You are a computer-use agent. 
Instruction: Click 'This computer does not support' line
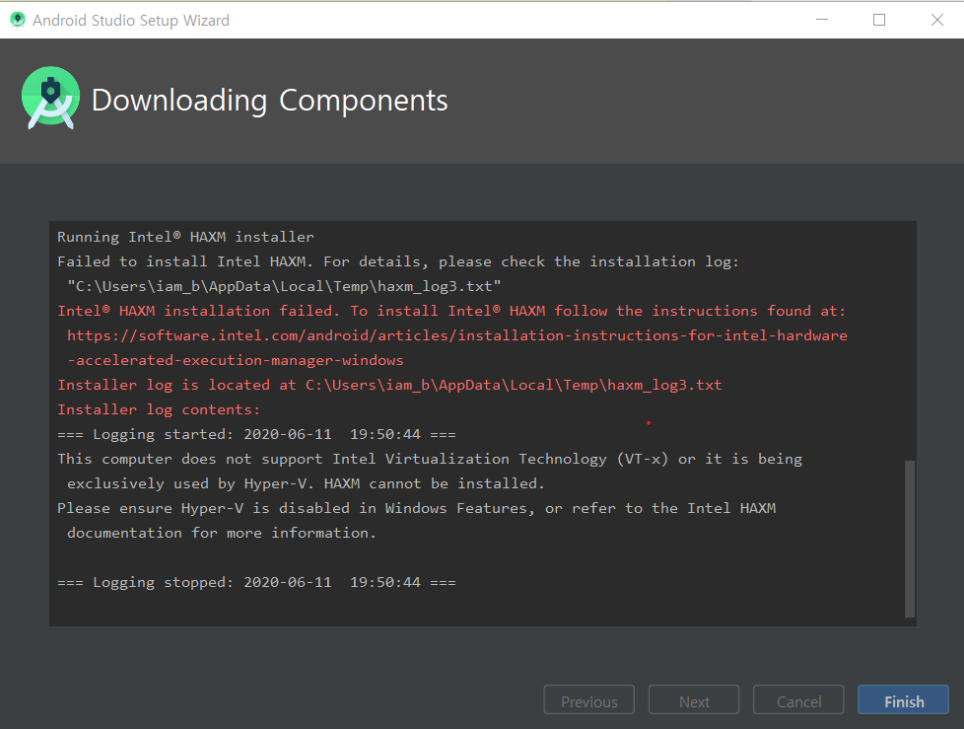coord(430,459)
